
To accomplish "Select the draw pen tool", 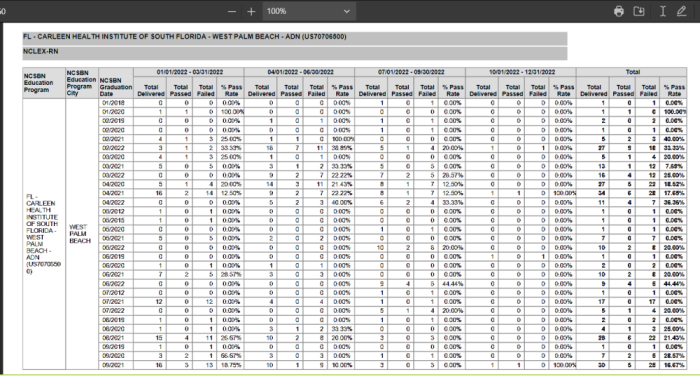I will pyautogui.click(x=682, y=11).
